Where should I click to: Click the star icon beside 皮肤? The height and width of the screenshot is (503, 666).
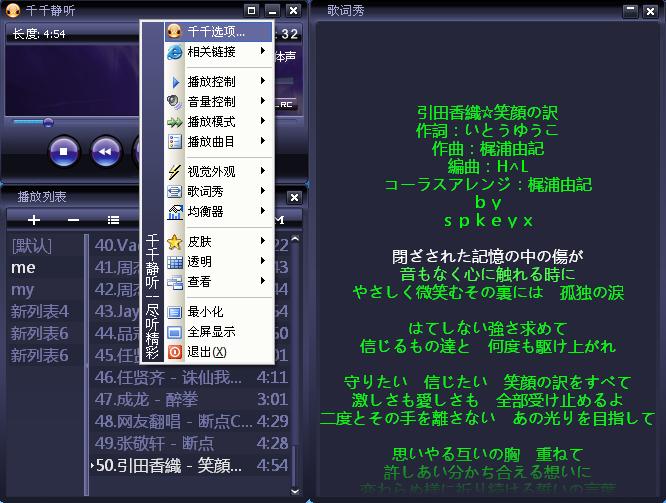(175, 242)
